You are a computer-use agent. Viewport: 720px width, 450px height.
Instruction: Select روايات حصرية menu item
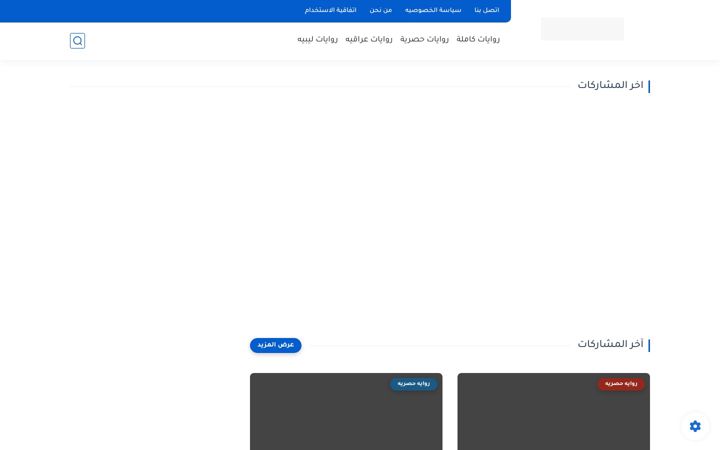(424, 39)
